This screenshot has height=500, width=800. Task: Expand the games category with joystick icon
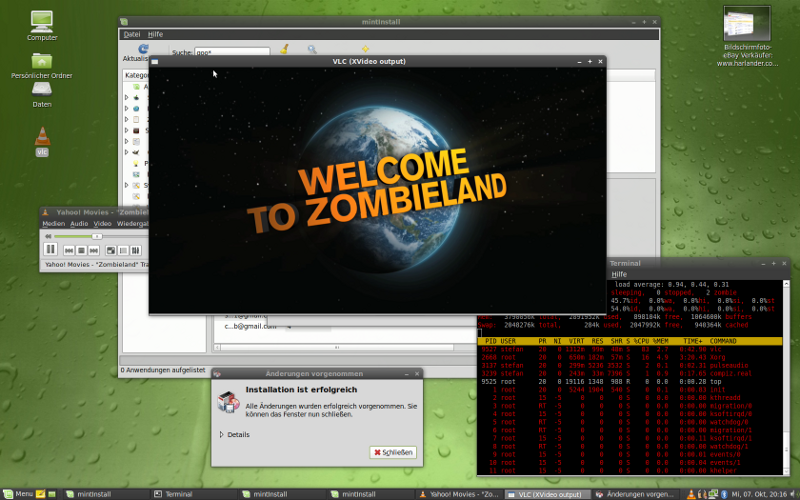pyautogui.click(x=127, y=97)
